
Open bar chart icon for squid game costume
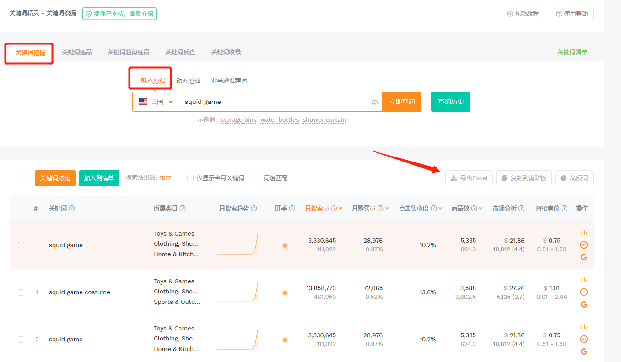click(x=584, y=280)
